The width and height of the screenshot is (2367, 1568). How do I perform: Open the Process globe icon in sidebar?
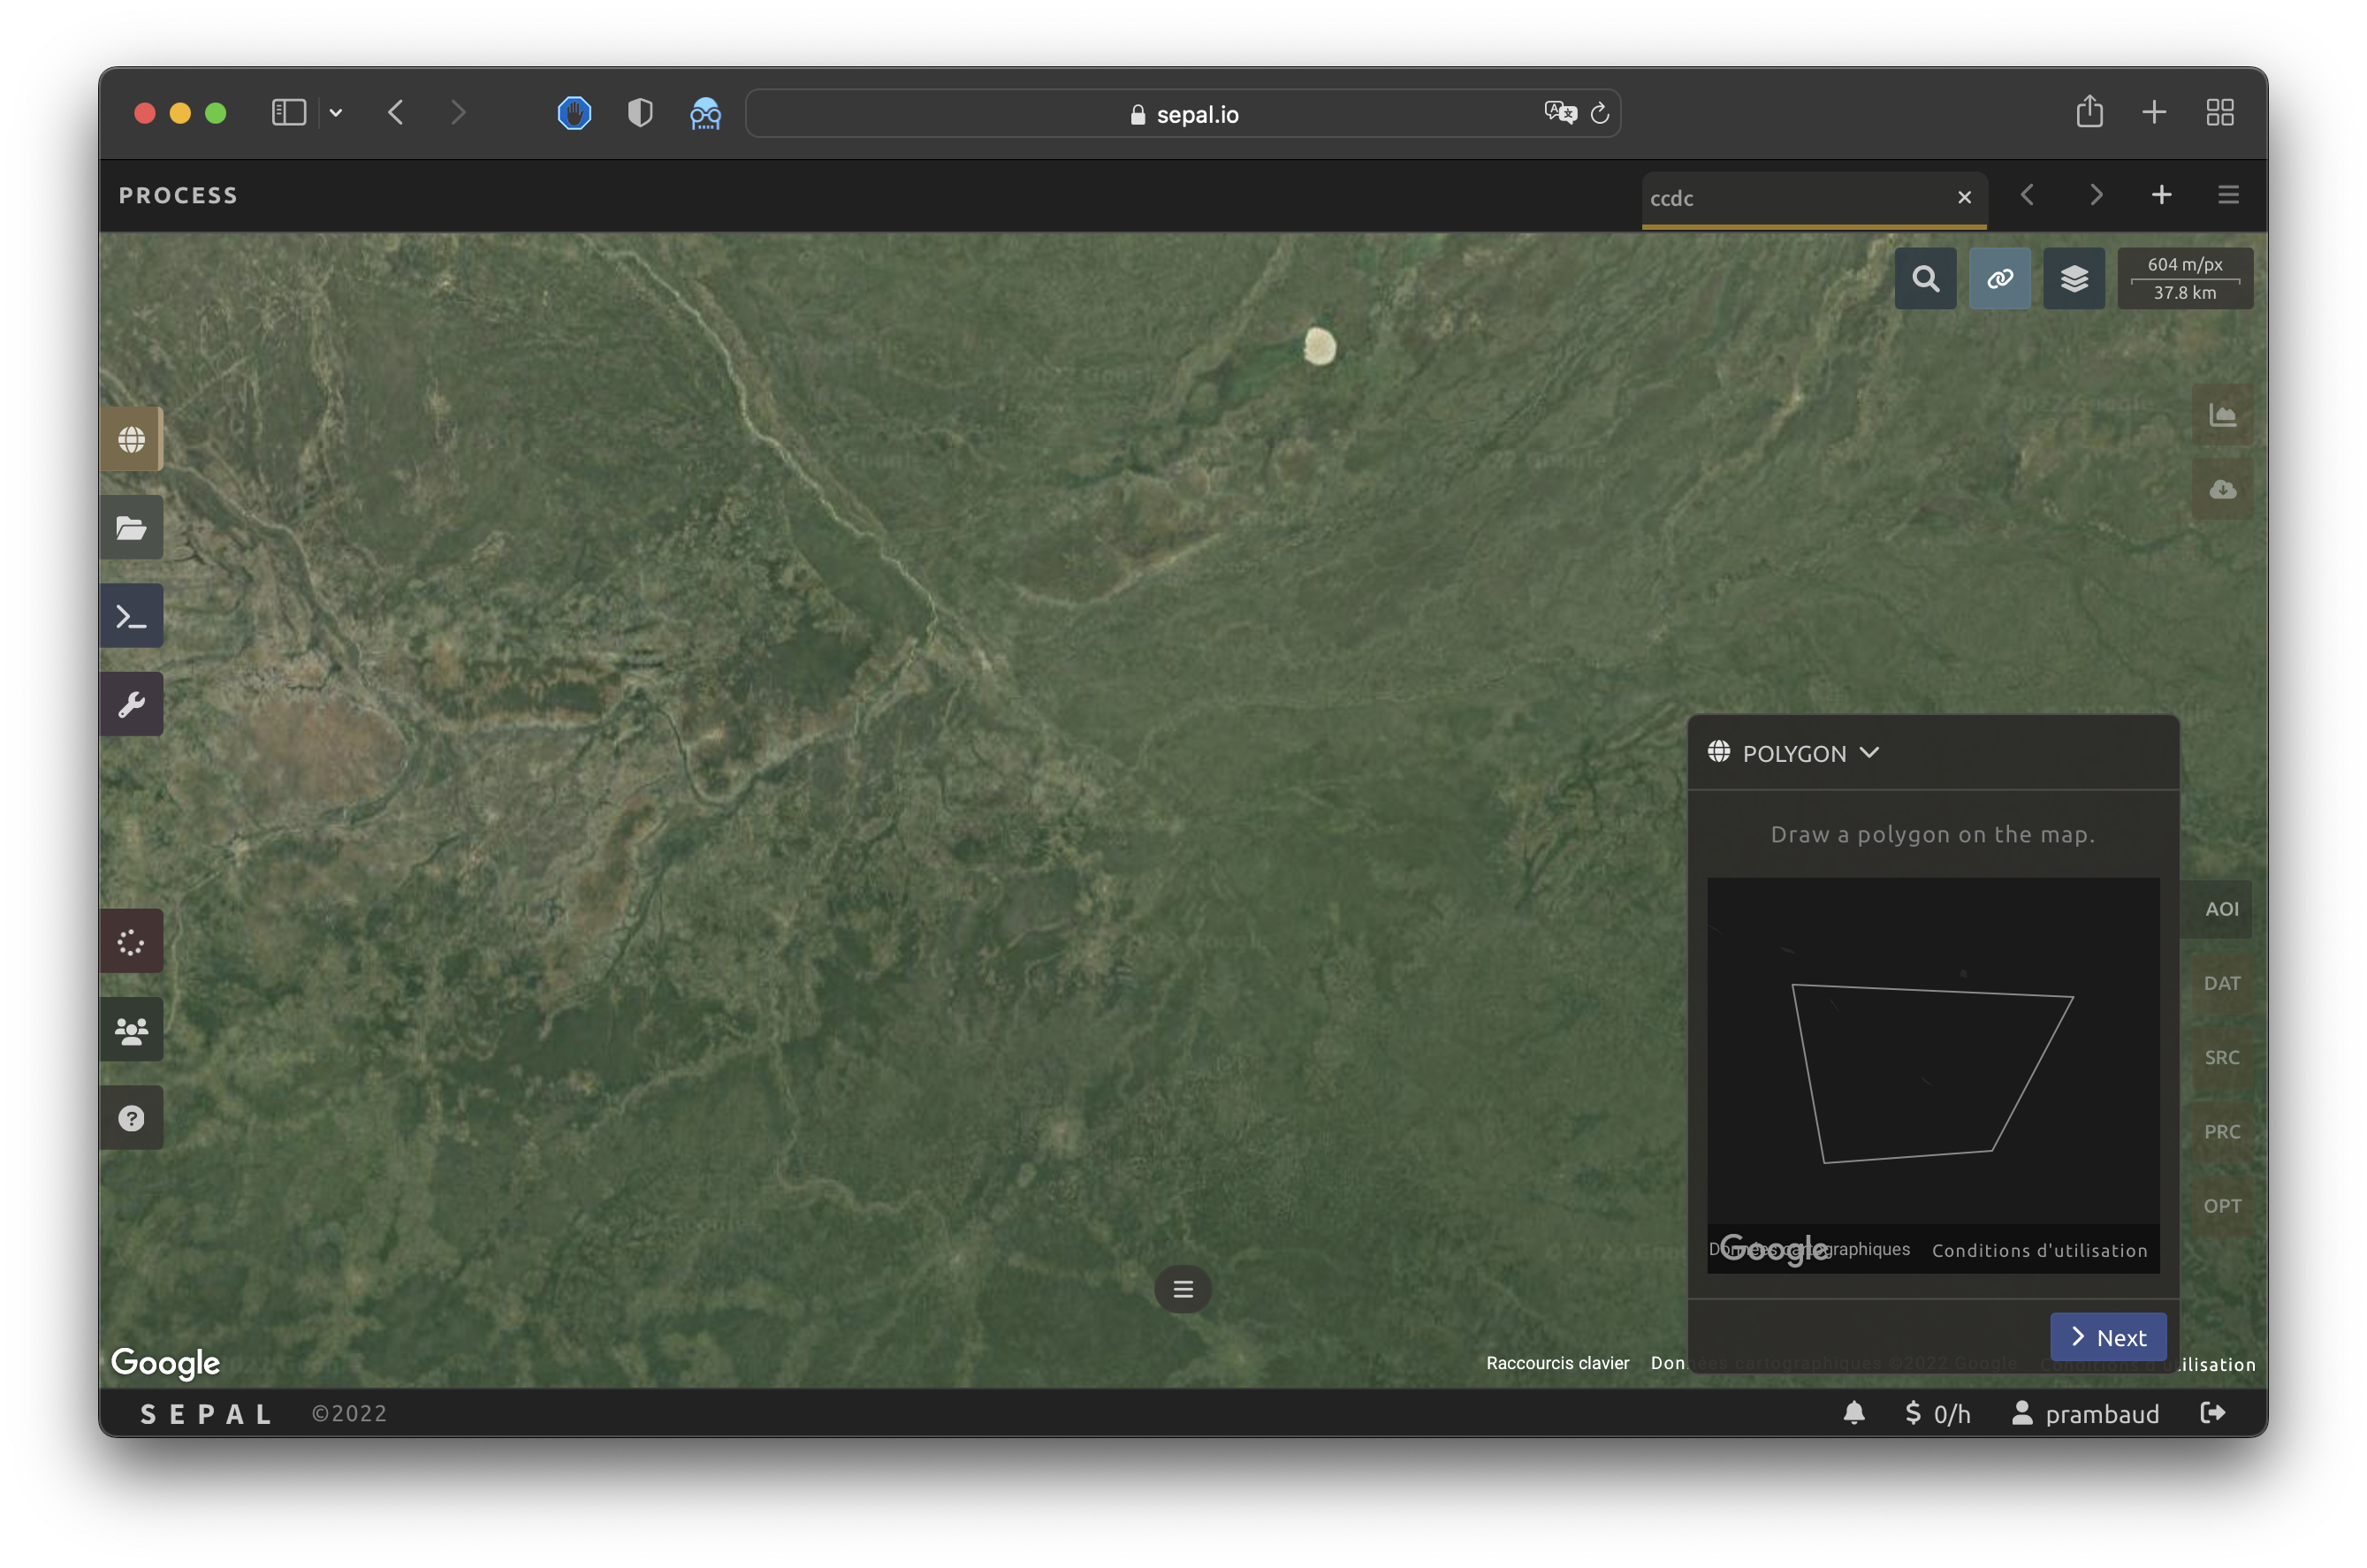131,439
